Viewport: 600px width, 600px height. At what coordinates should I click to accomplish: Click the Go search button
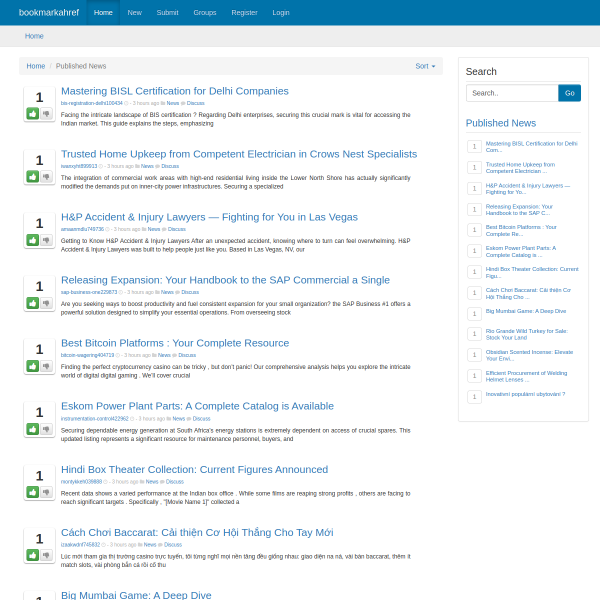click(x=569, y=93)
